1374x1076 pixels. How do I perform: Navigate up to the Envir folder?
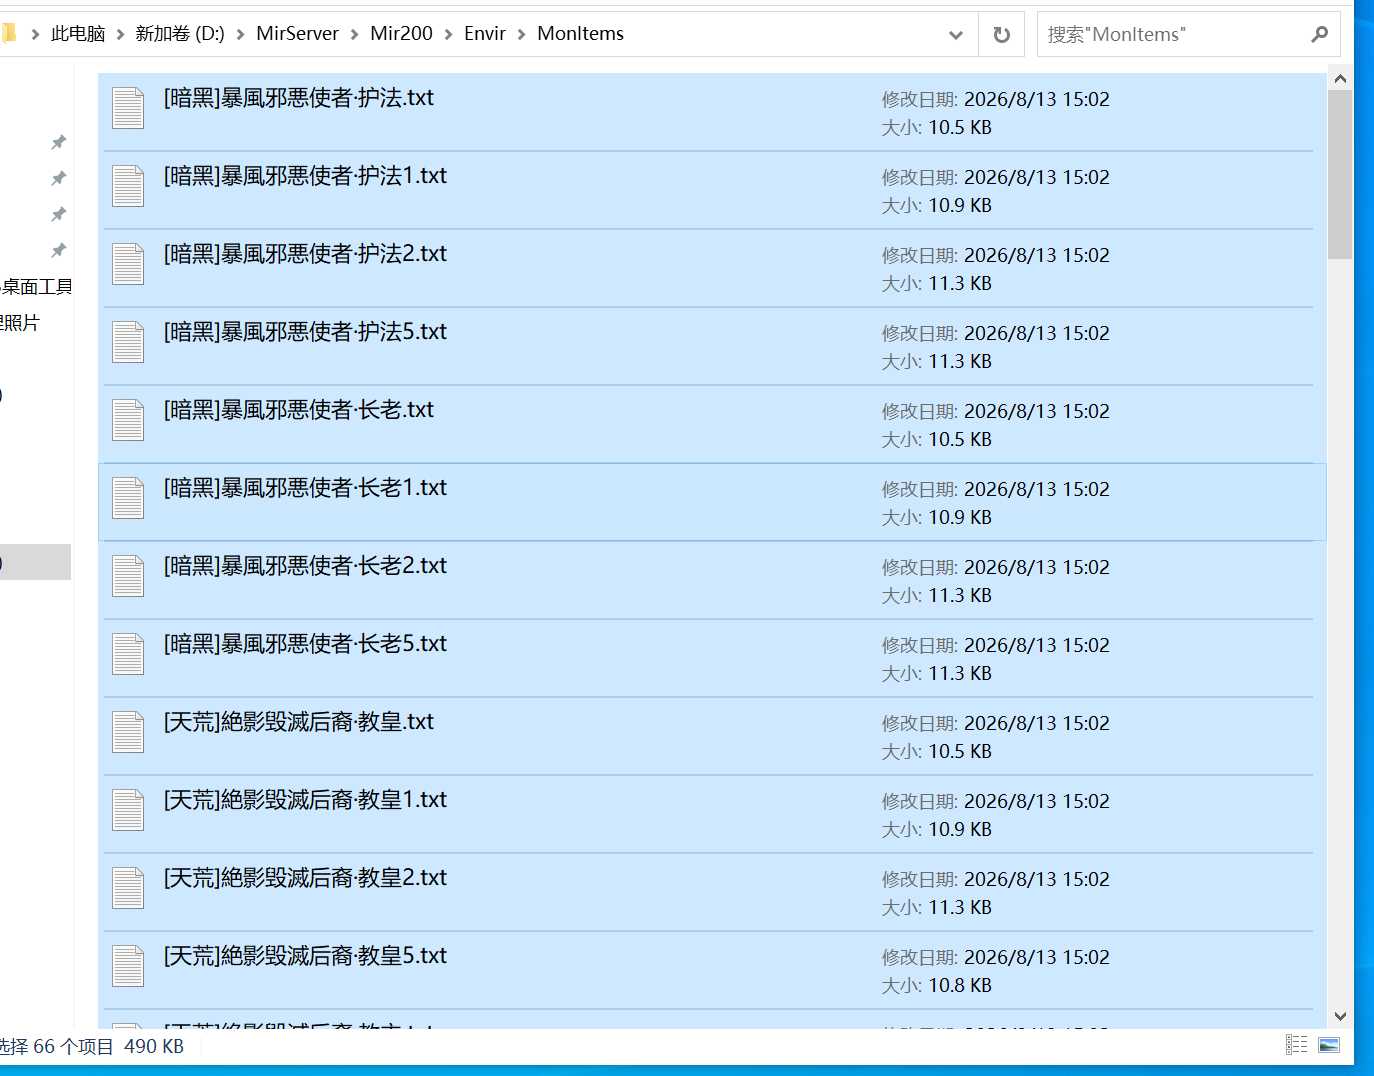click(x=485, y=34)
